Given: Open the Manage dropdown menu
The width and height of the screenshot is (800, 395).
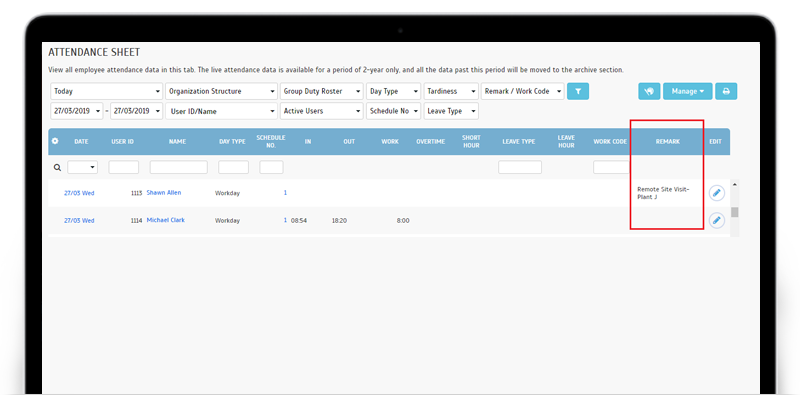Looking at the screenshot, I should coord(688,91).
